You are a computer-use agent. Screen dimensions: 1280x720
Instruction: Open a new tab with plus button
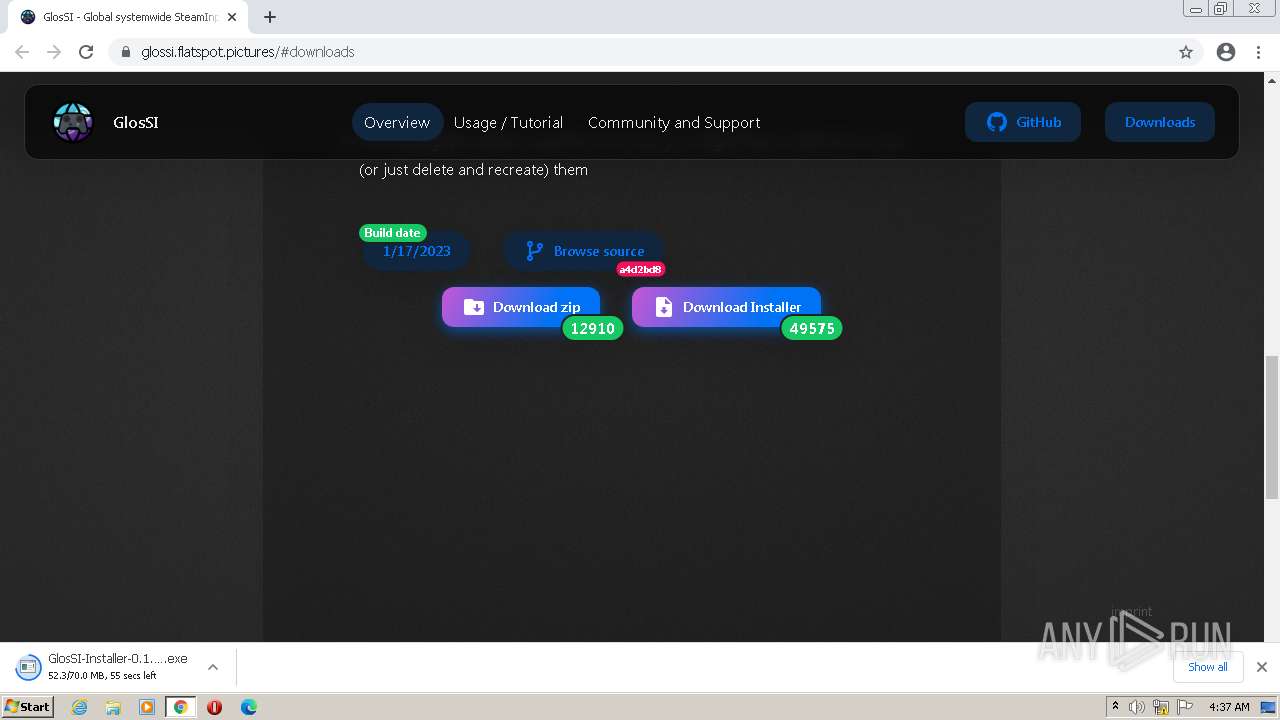270,17
